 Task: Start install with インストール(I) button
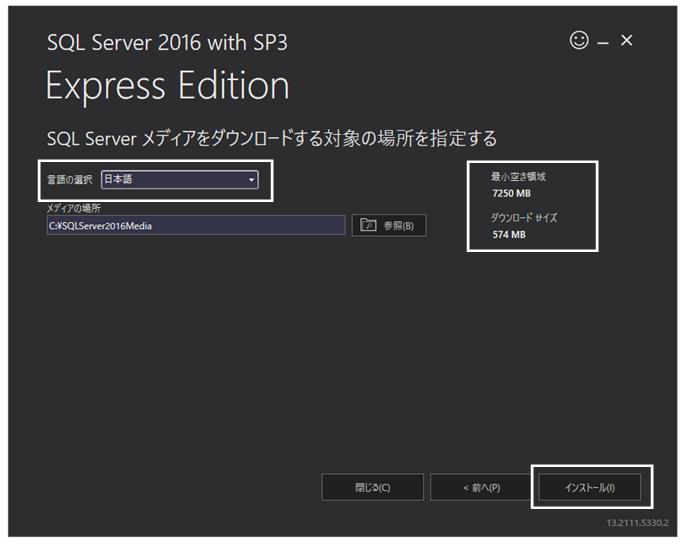click(x=590, y=487)
